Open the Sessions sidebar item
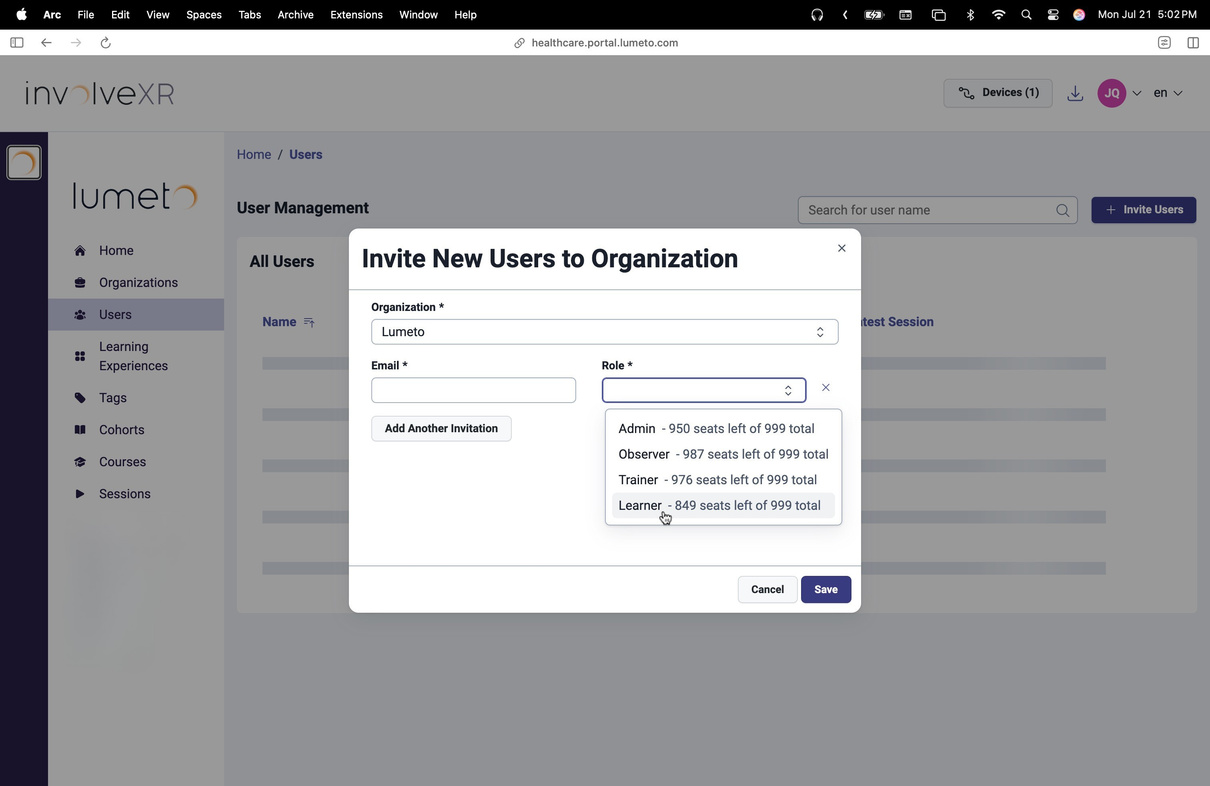1210x786 pixels. (x=136, y=494)
